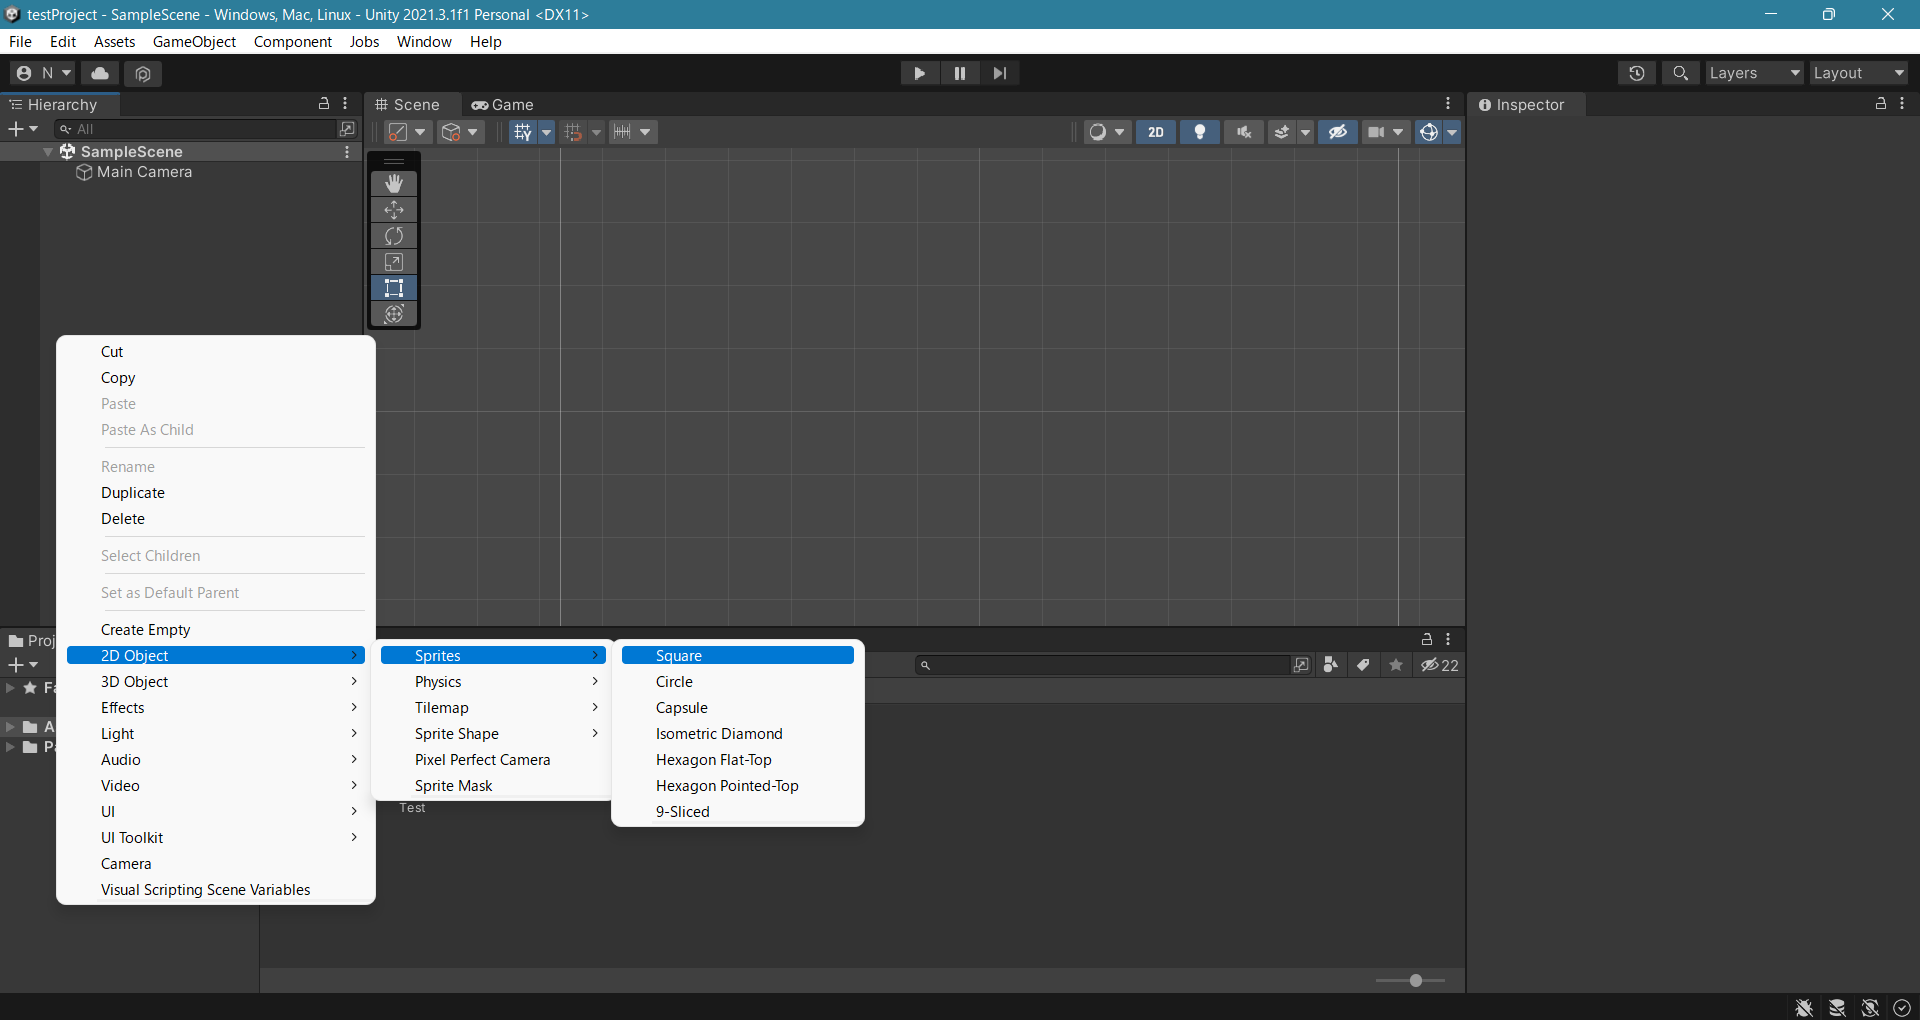Toggle Project panel hidden packages count

(x=1440, y=665)
